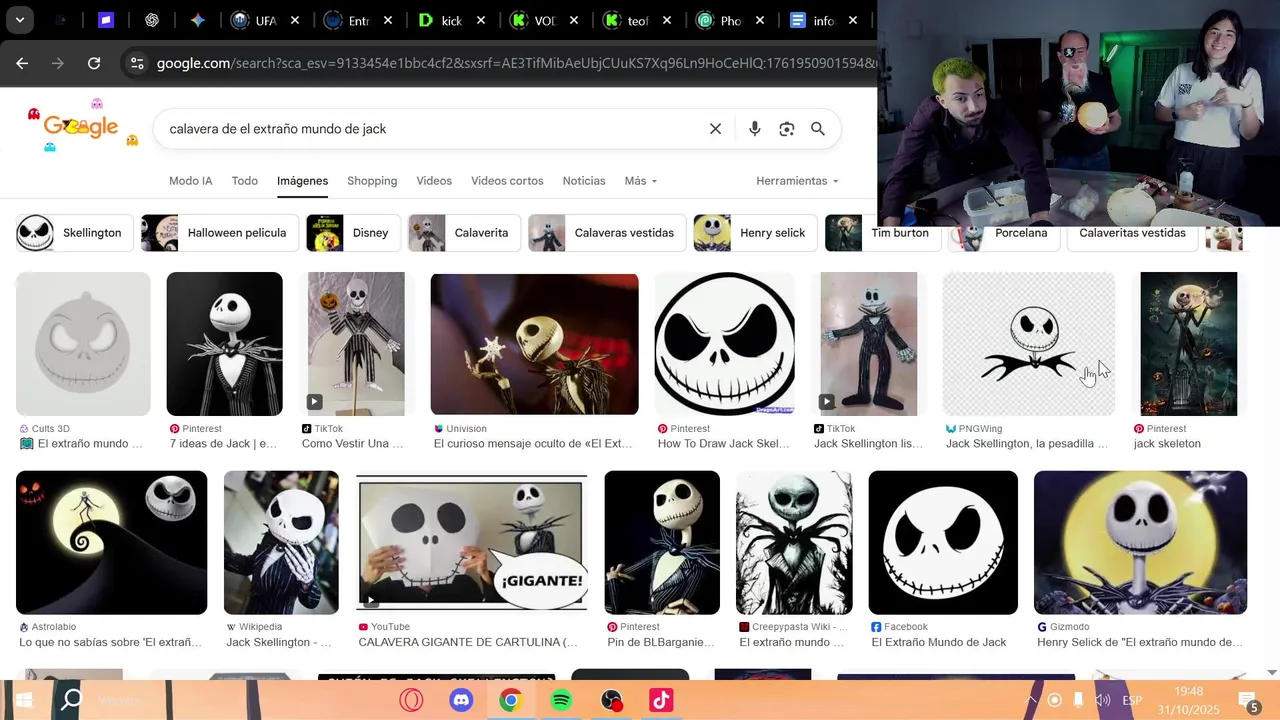Viewport: 1280px width, 720px height.
Task: Open OBS Studio from the taskbar
Action: pos(611,701)
